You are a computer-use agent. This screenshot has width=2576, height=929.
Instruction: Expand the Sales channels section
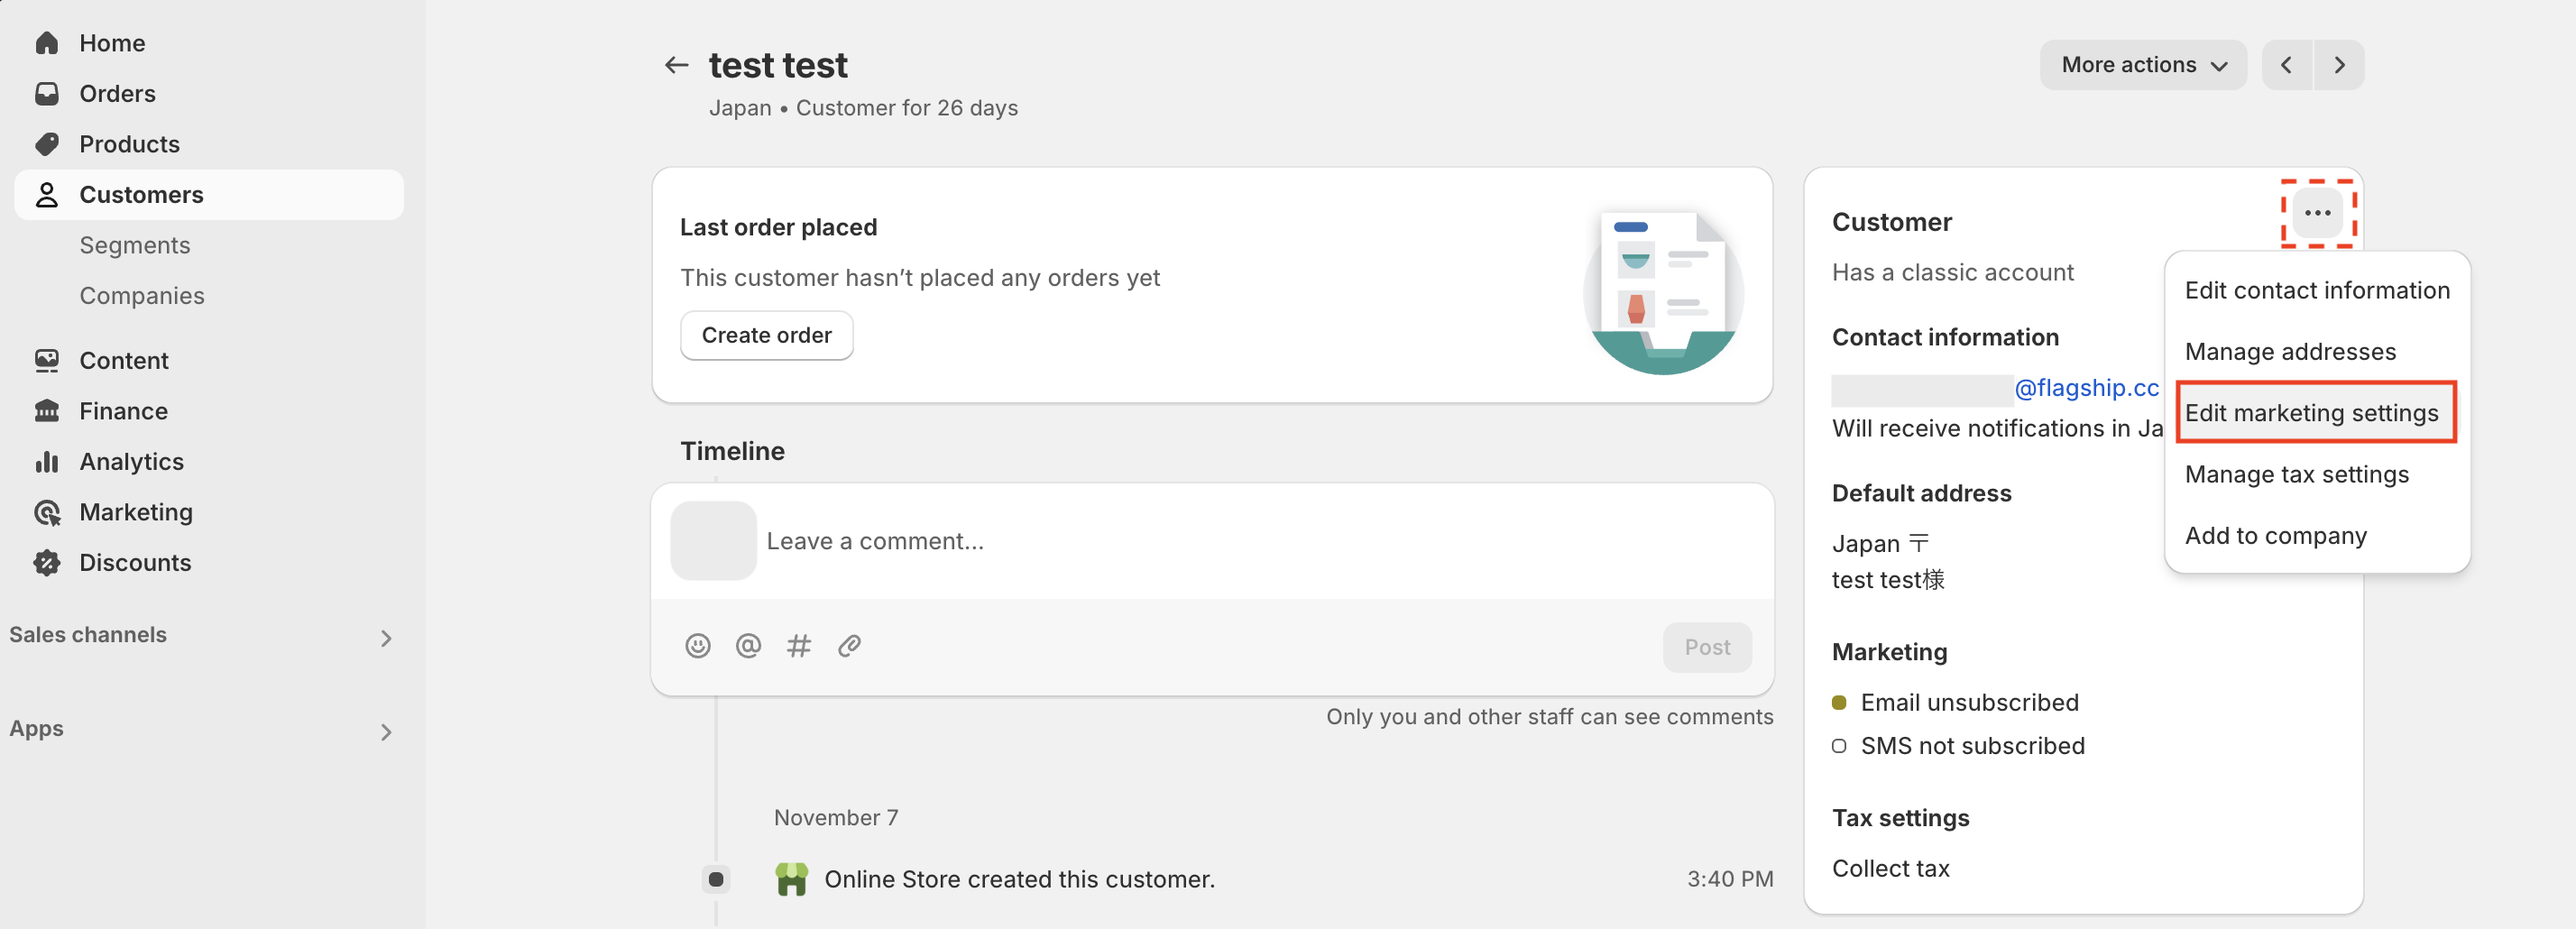(x=200, y=636)
